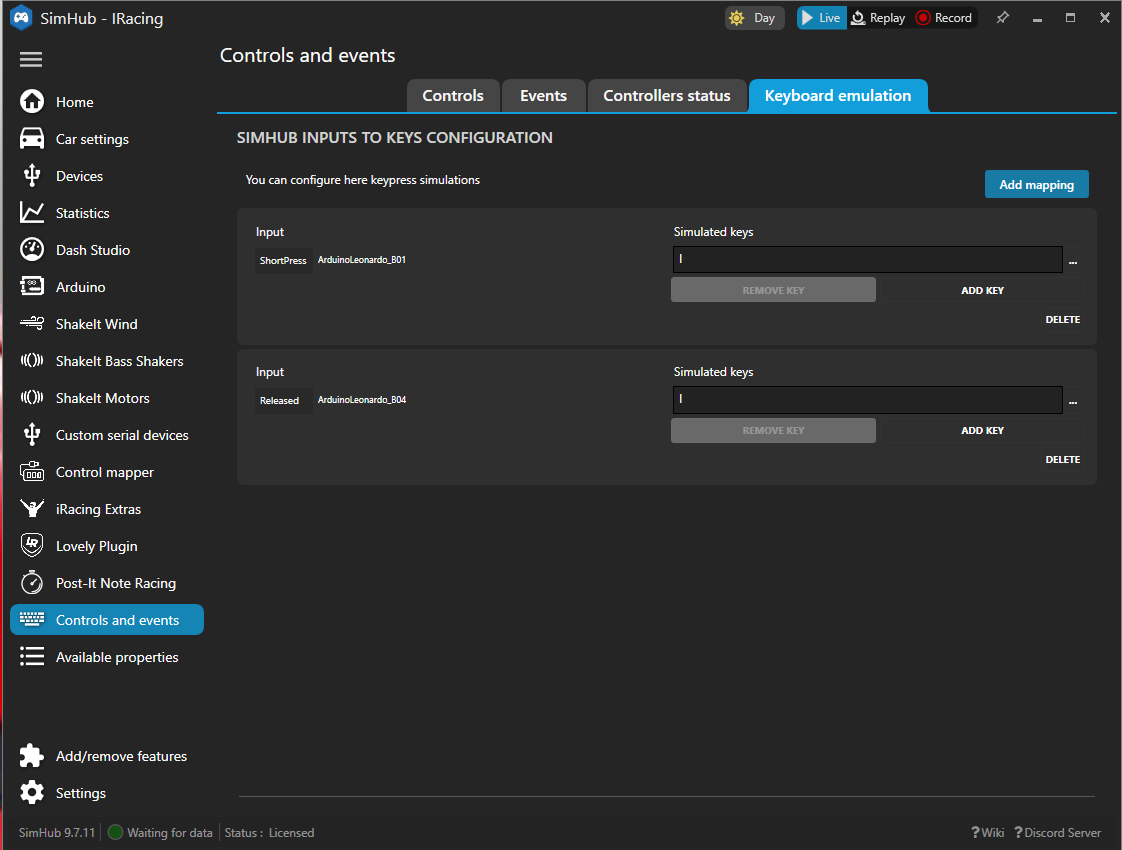The width and height of the screenshot is (1122, 850).
Task: Delete the ArduinoLeonardo_B01 mapping
Action: (1063, 319)
